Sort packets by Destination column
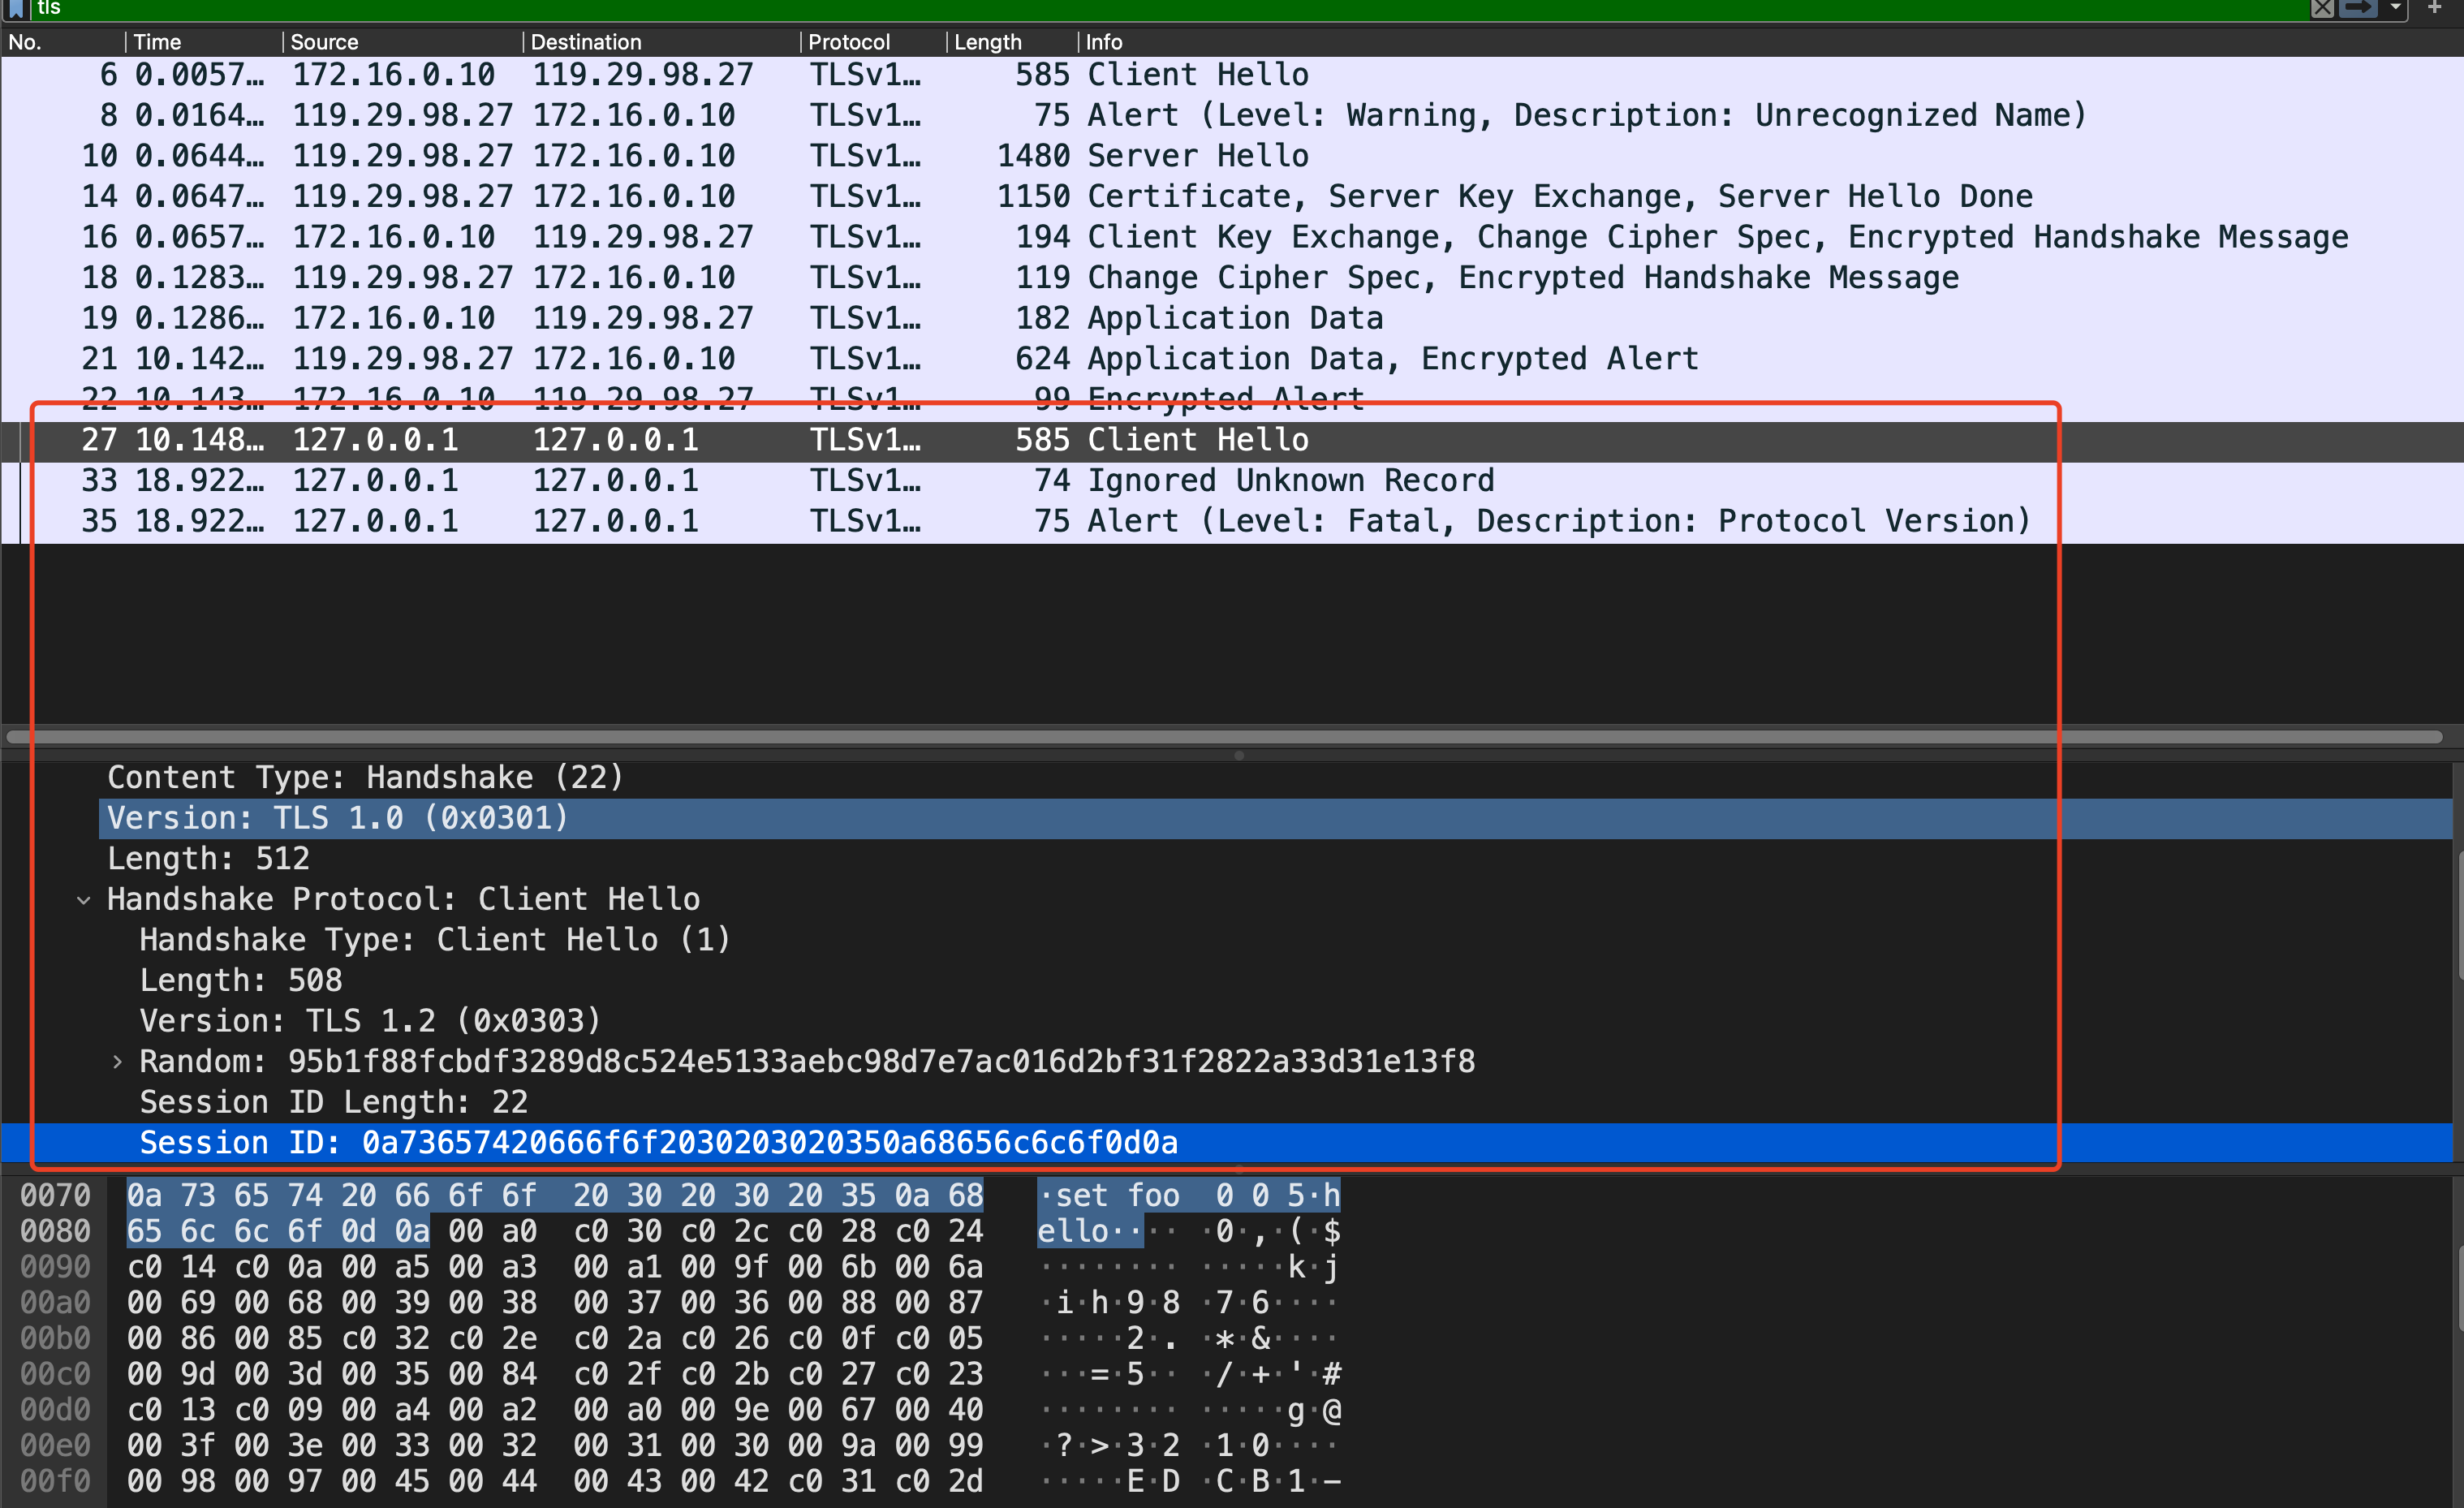Image resolution: width=2464 pixels, height=1508 pixels. (x=662, y=42)
